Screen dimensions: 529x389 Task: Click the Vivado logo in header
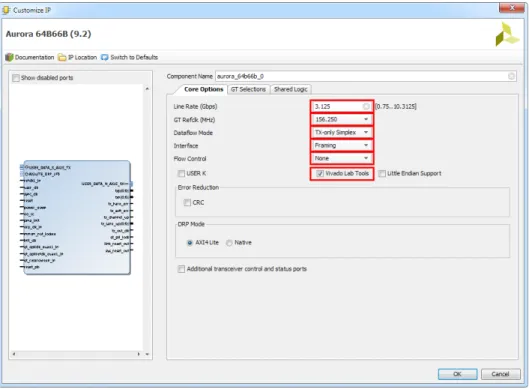point(507,34)
